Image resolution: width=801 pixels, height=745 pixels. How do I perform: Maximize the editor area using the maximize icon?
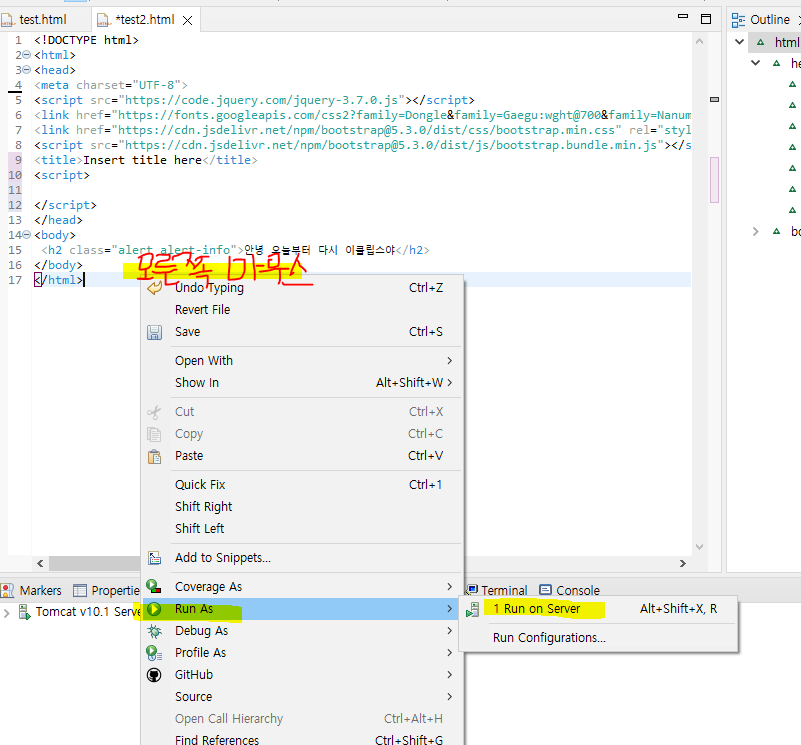pos(706,19)
